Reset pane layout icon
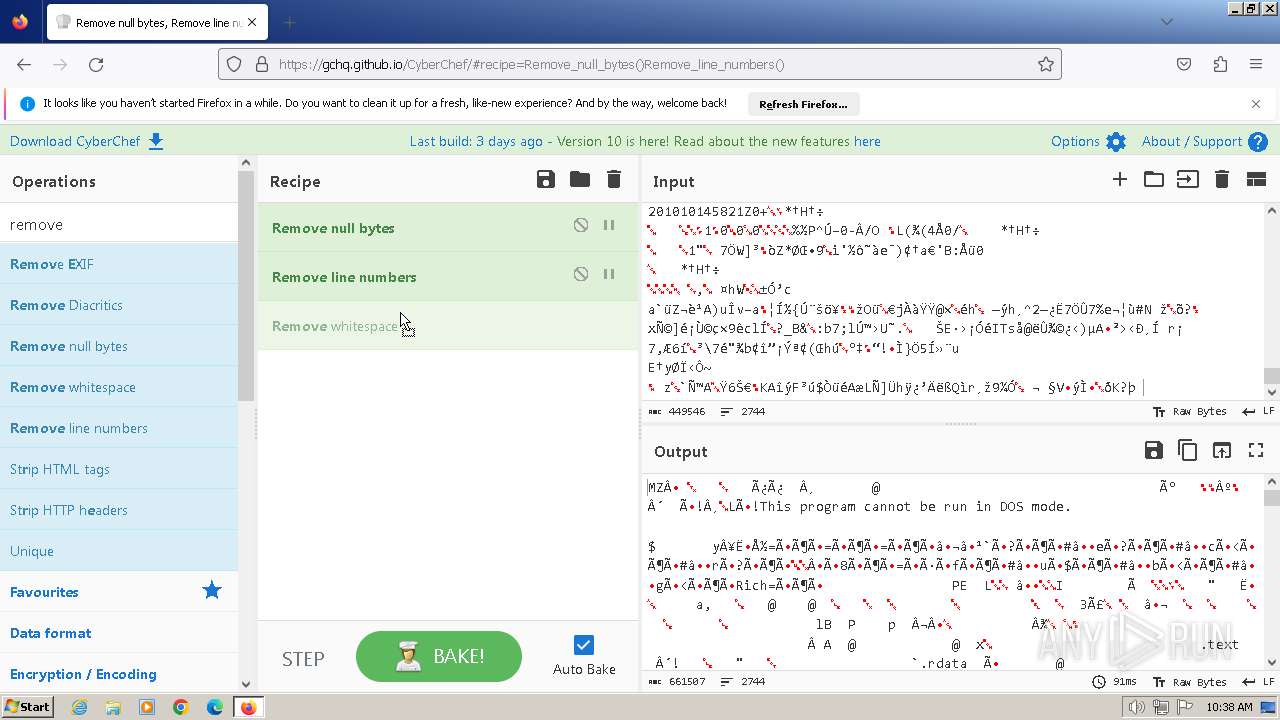The width and height of the screenshot is (1280, 720). [x=1256, y=179]
